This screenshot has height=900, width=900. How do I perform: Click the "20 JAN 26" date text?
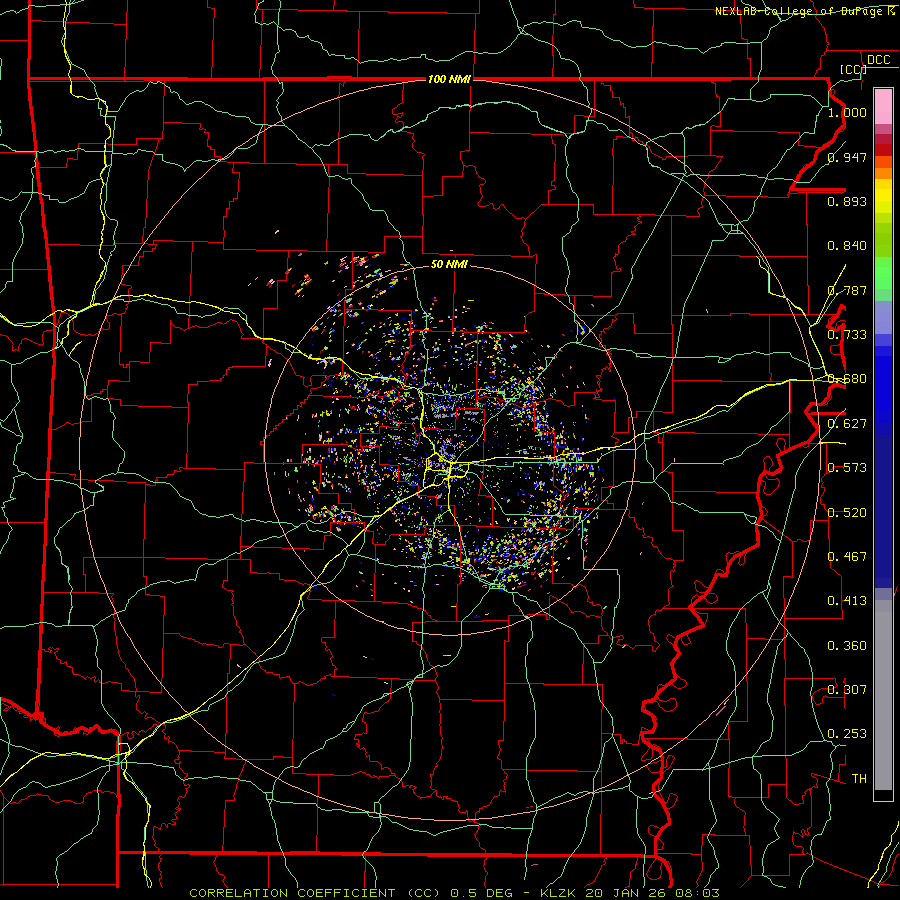624,893
